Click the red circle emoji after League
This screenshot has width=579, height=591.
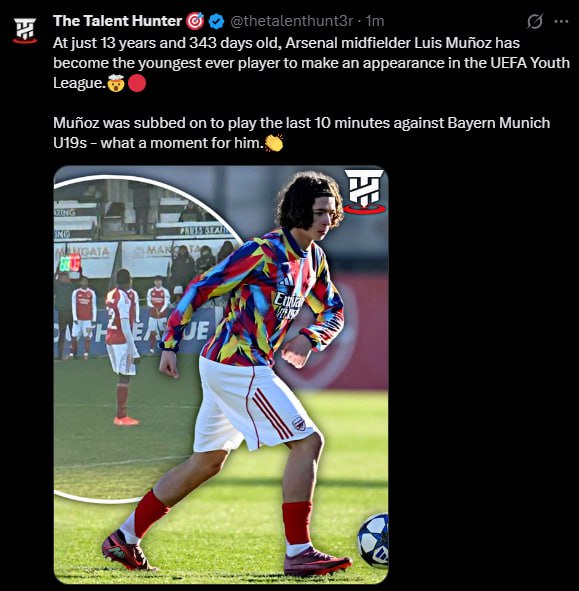137,83
